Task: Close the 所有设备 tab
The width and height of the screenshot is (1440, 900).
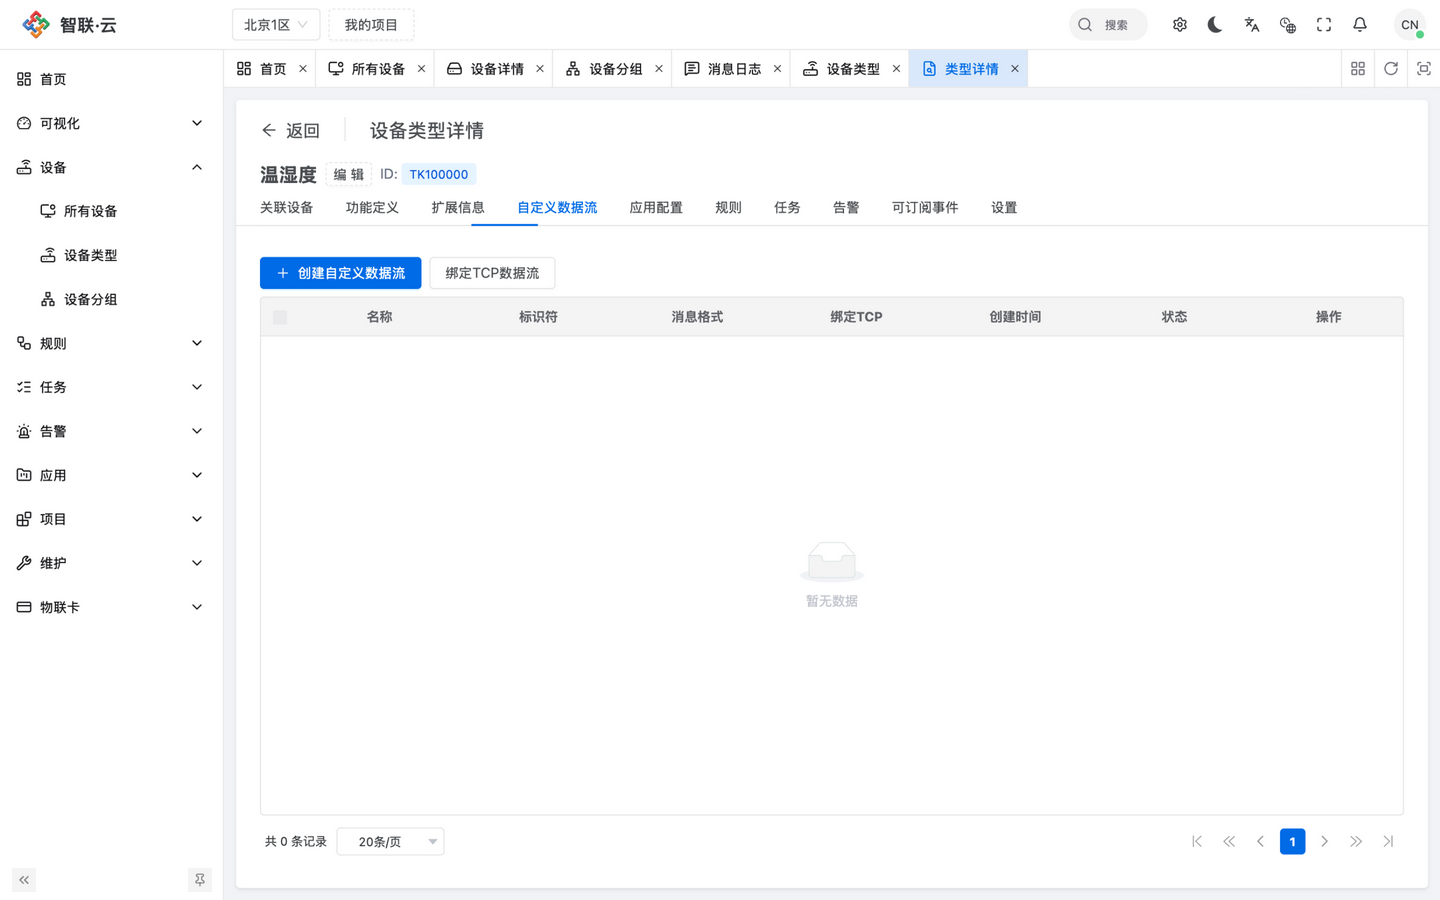Action: (x=421, y=69)
